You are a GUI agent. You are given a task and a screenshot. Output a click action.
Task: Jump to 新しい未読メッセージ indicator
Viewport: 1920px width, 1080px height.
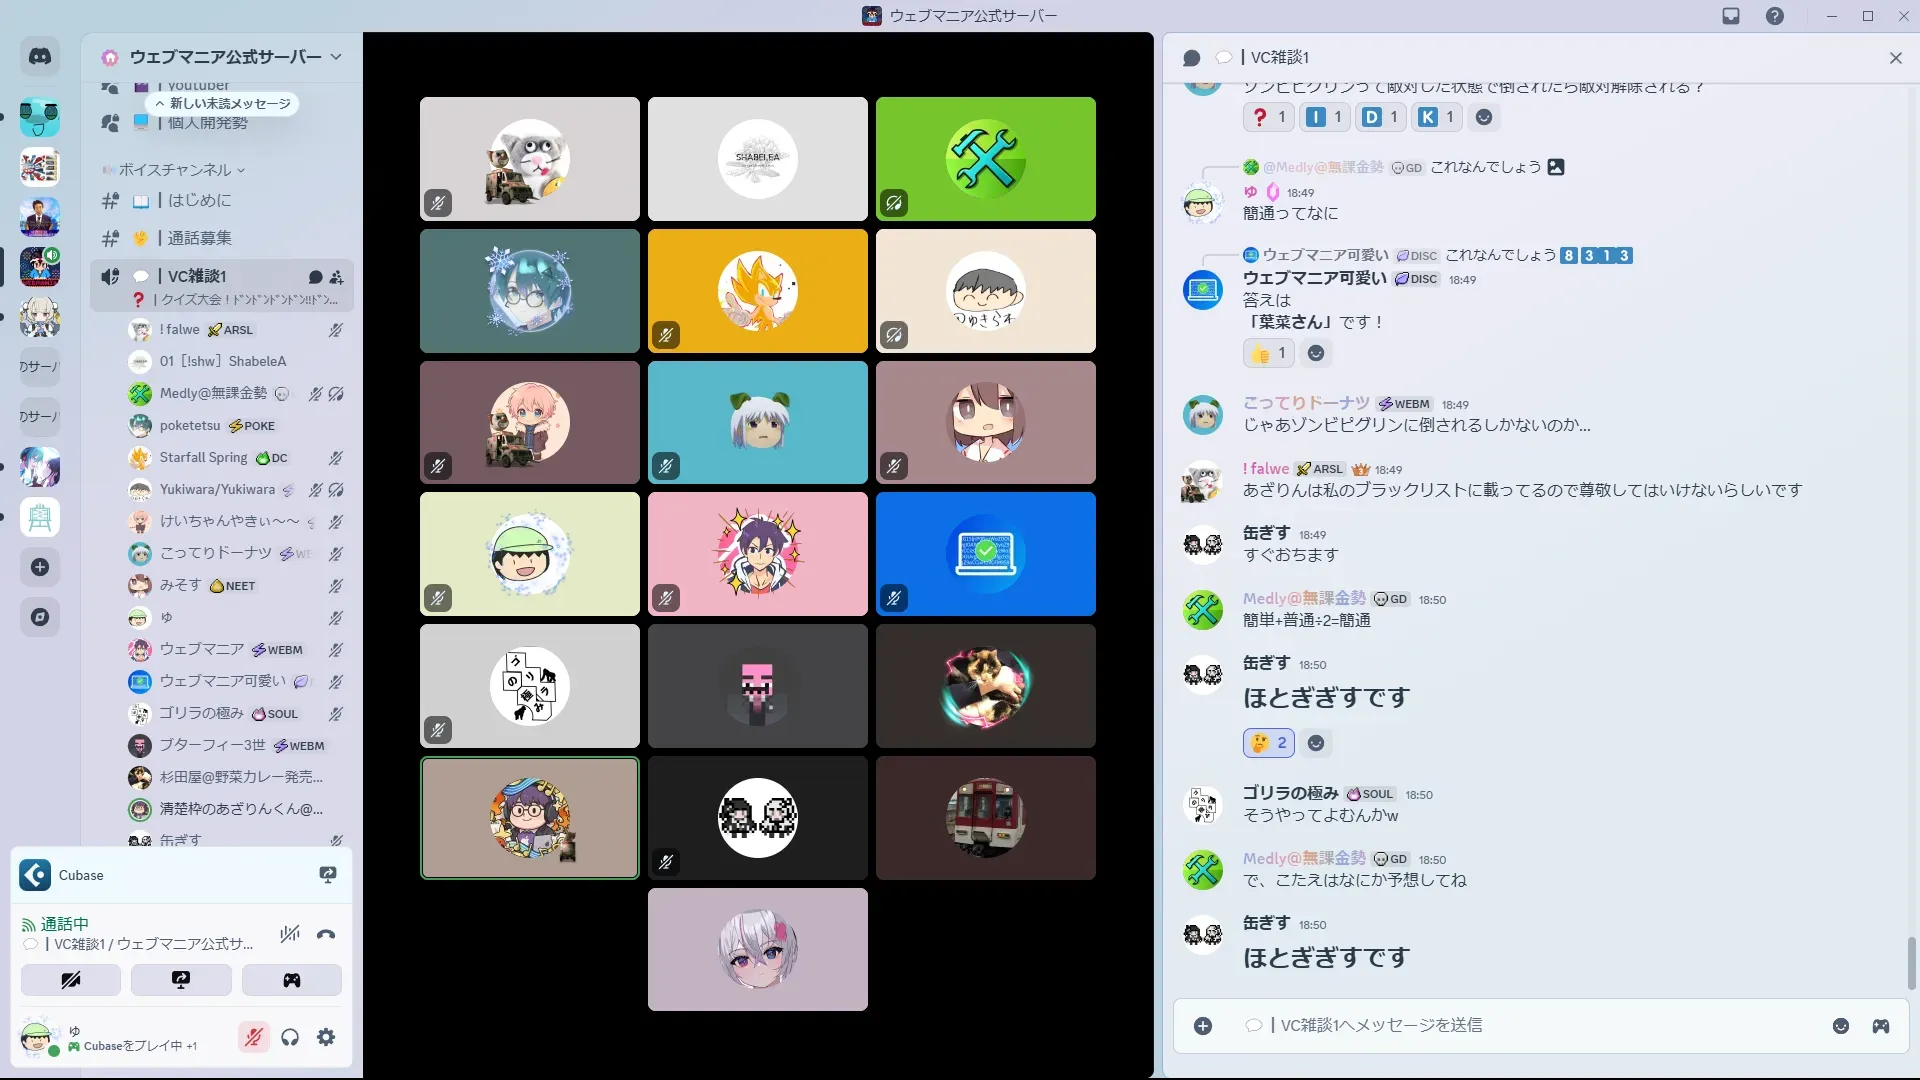tap(223, 104)
